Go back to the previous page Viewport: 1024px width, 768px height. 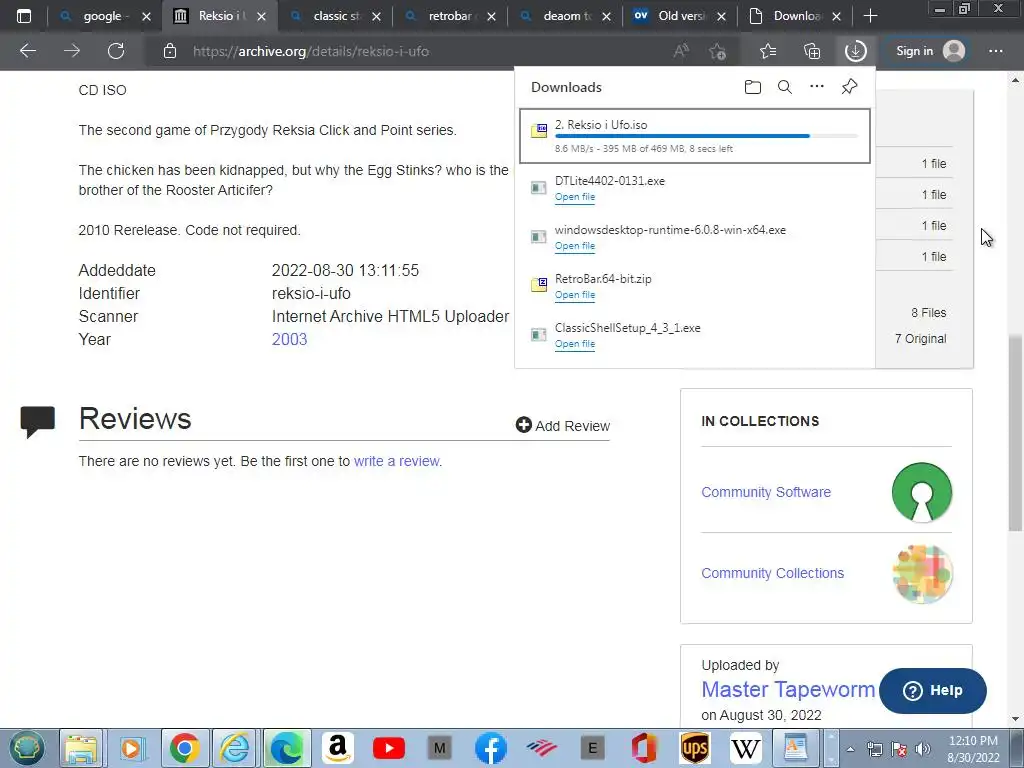tap(28, 51)
